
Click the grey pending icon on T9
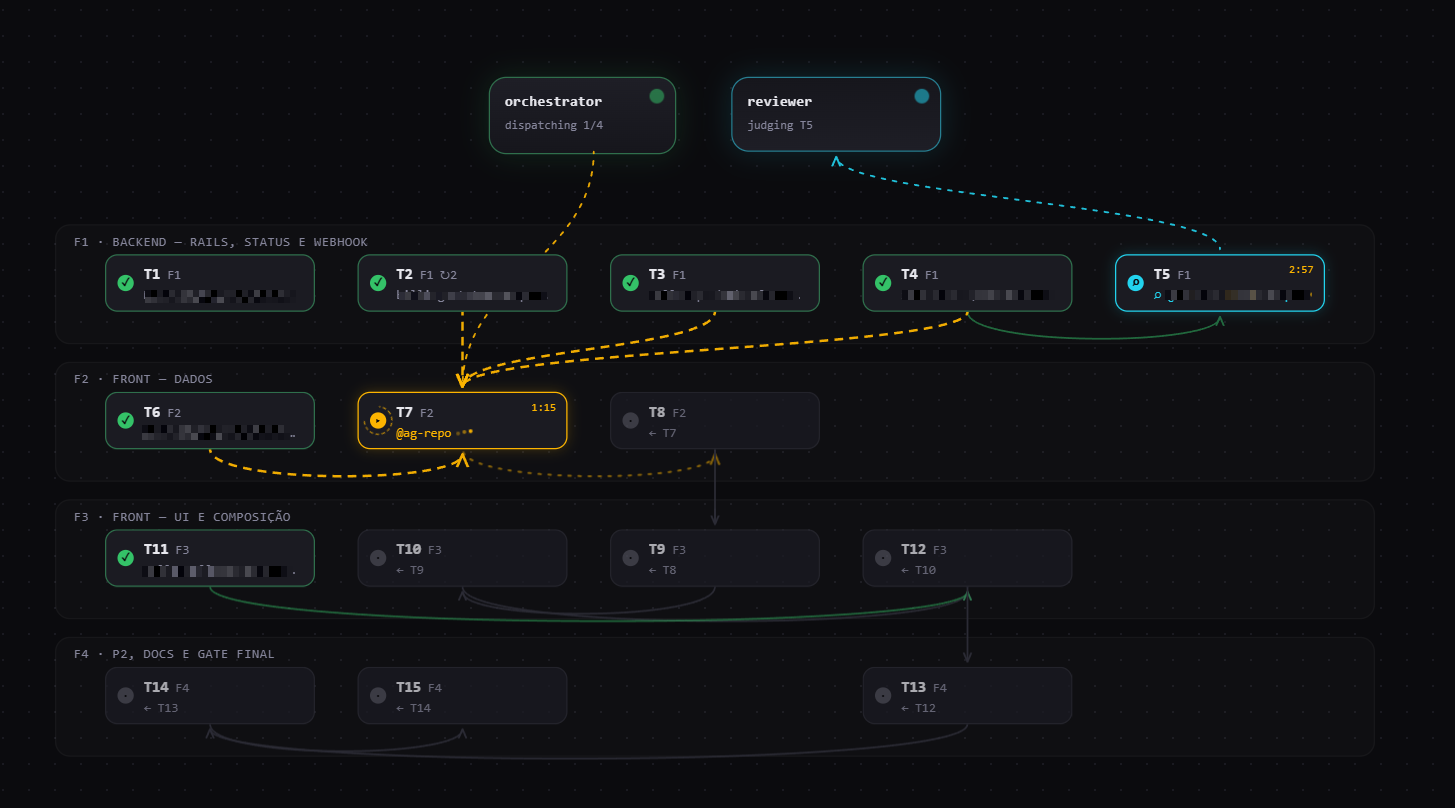630,558
